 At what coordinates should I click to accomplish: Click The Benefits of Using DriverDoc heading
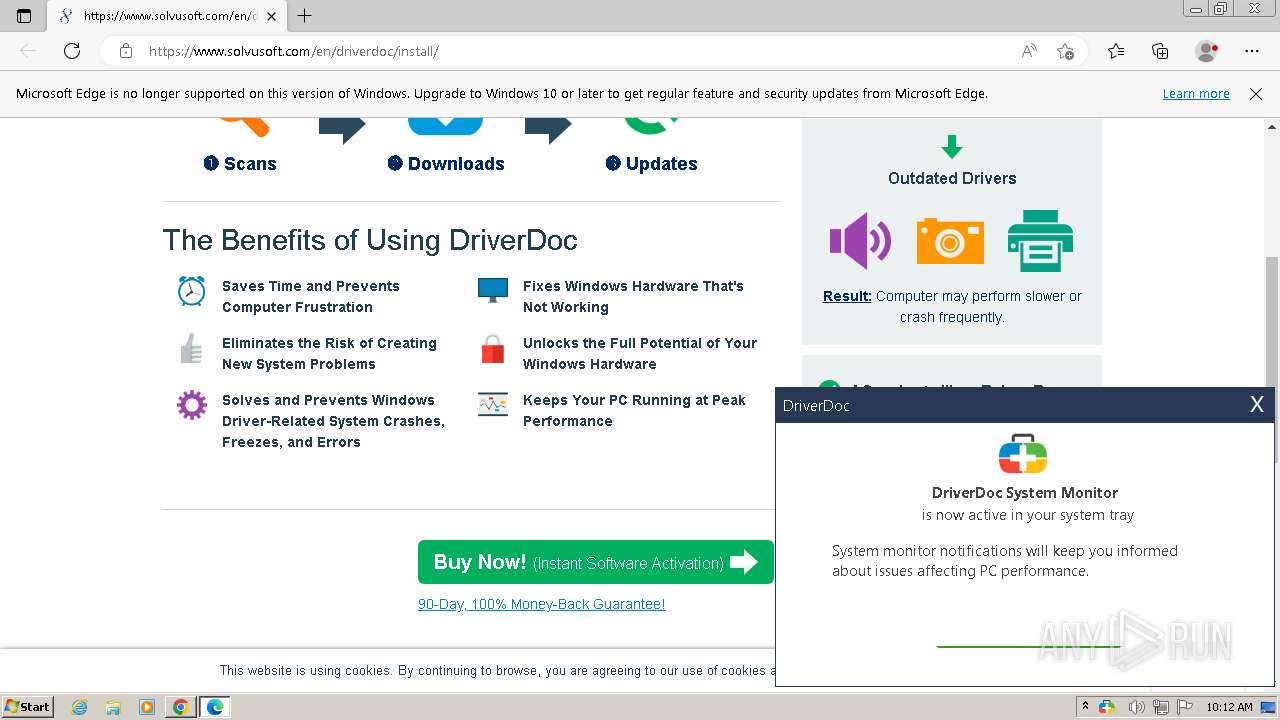coord(370,240)
